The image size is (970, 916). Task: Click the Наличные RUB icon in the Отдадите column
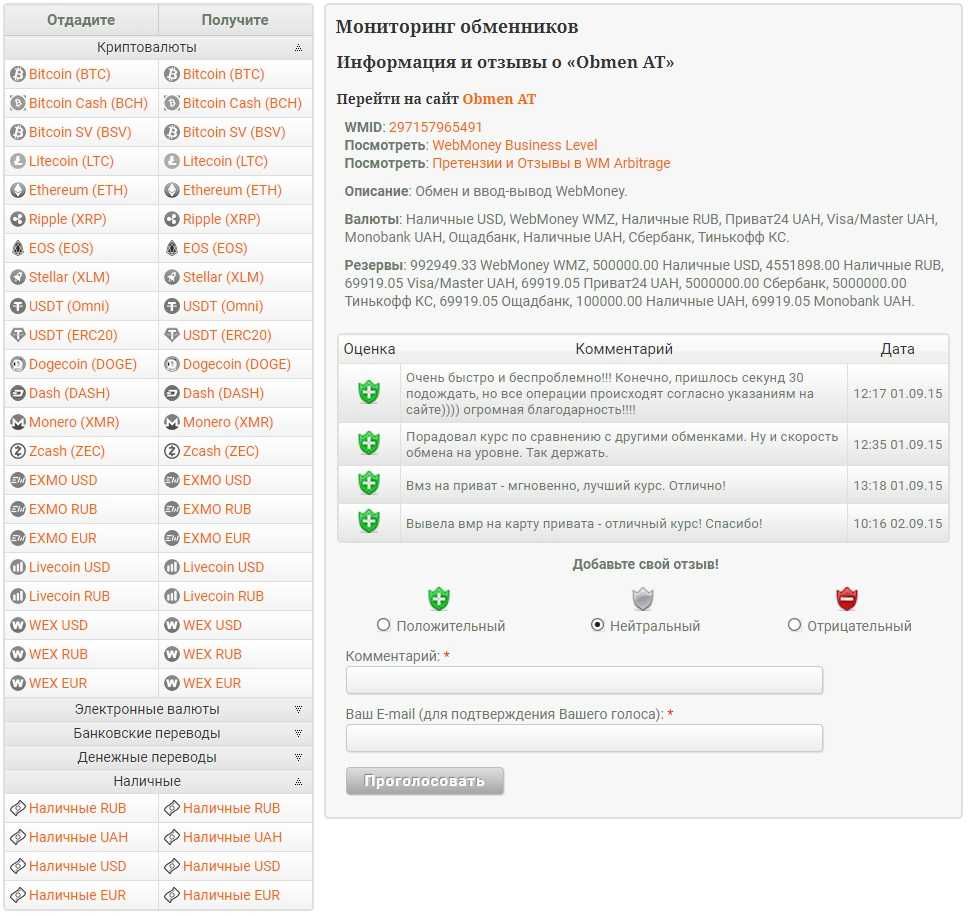[x=18, y=808]
